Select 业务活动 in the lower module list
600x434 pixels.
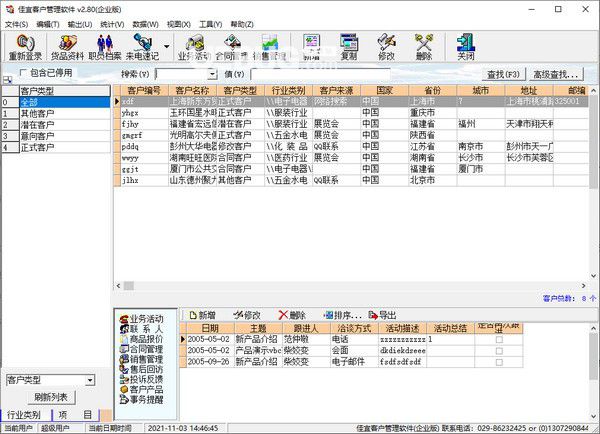142,319
